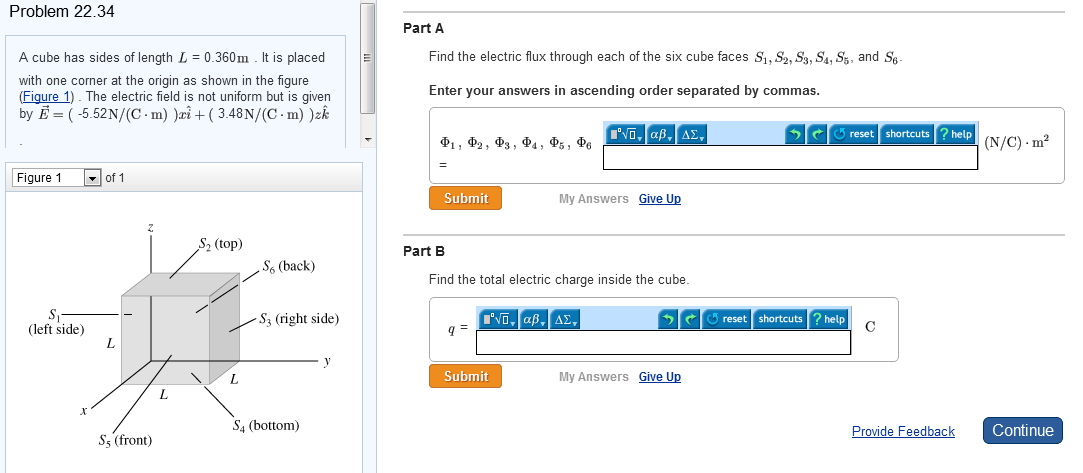
Task: Open the Figure 1 selector dropdown
Action: (92, 178)
